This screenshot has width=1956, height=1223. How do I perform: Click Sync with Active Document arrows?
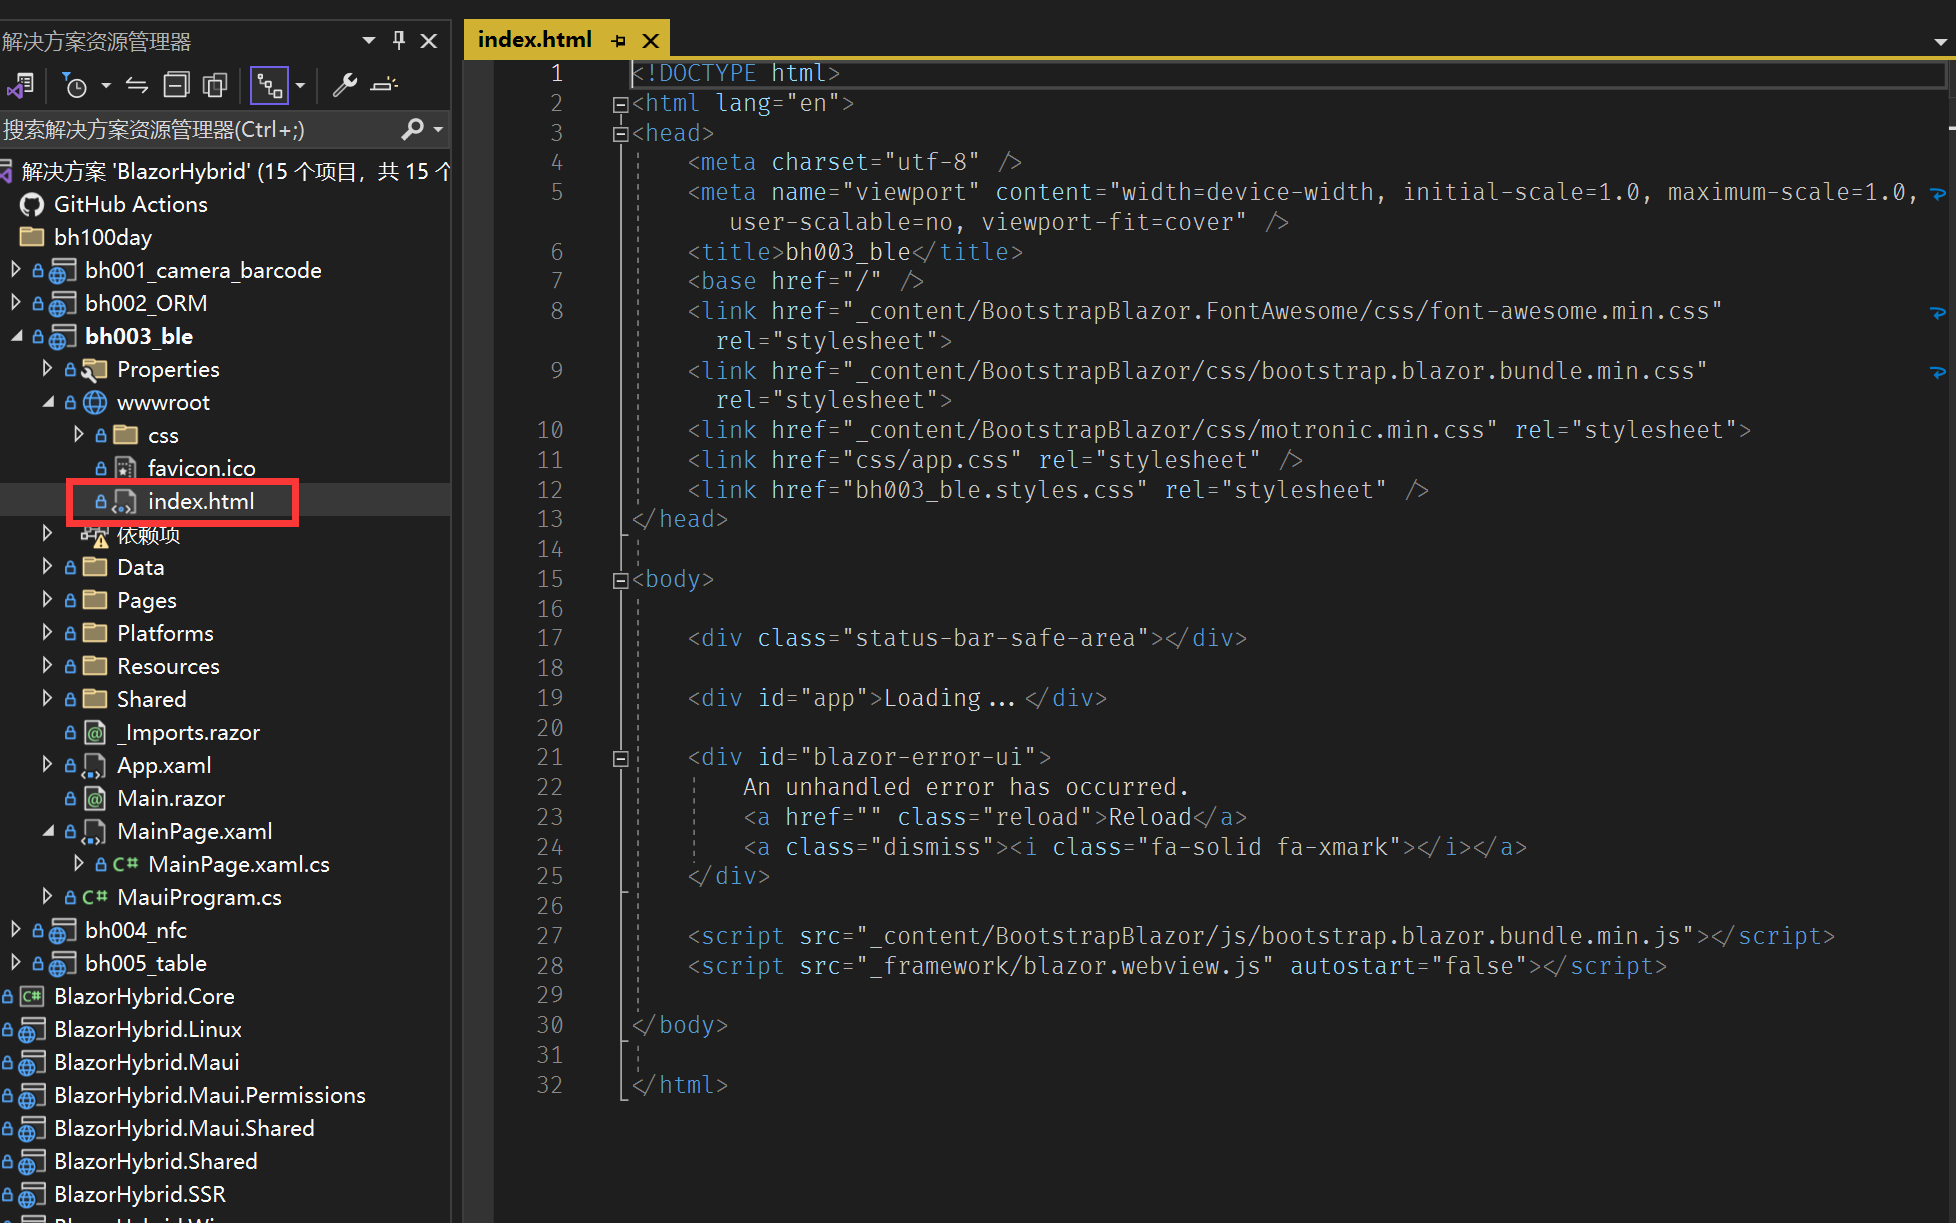(137, 86)
